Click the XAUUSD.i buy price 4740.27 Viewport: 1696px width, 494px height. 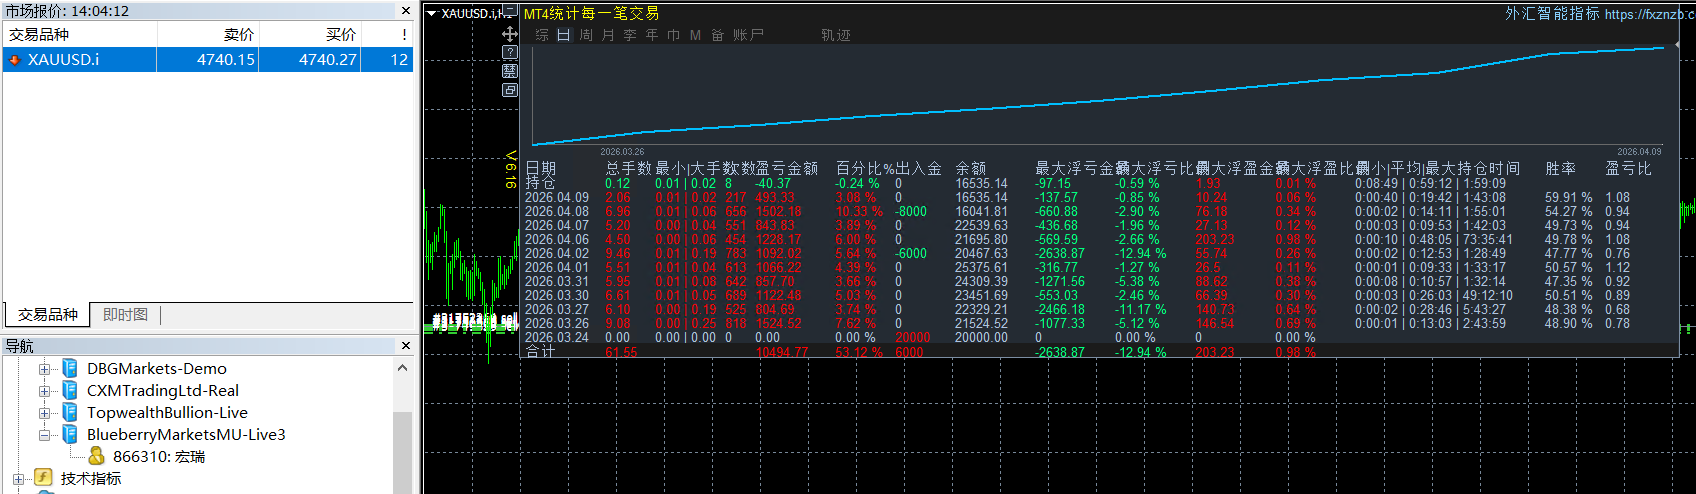pos(328,60)
